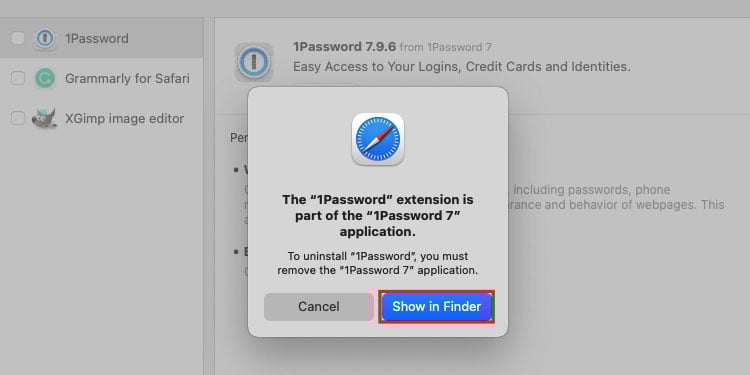Click the 1Password icon in the extensions sidebar
This screenshot has height=375, width=750.
pyautogui.click(x=45, y=38)
